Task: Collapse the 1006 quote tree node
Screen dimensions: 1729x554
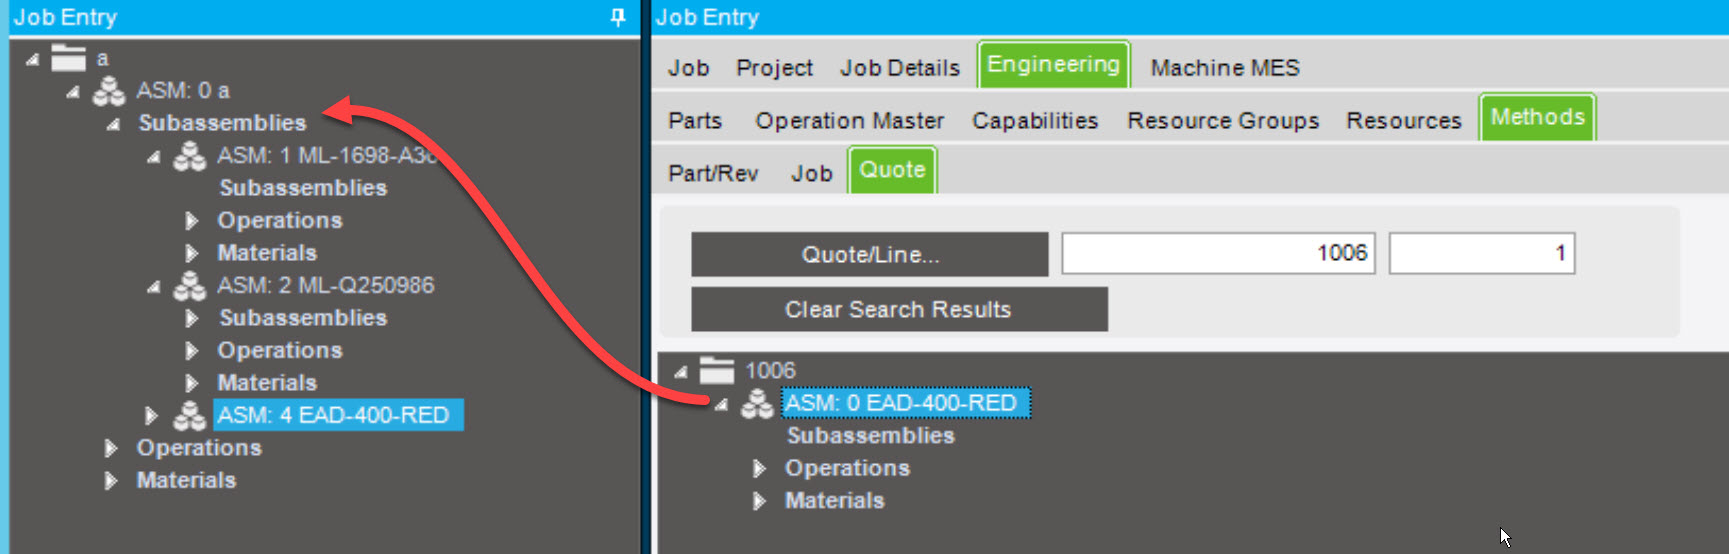Action: 681,372
